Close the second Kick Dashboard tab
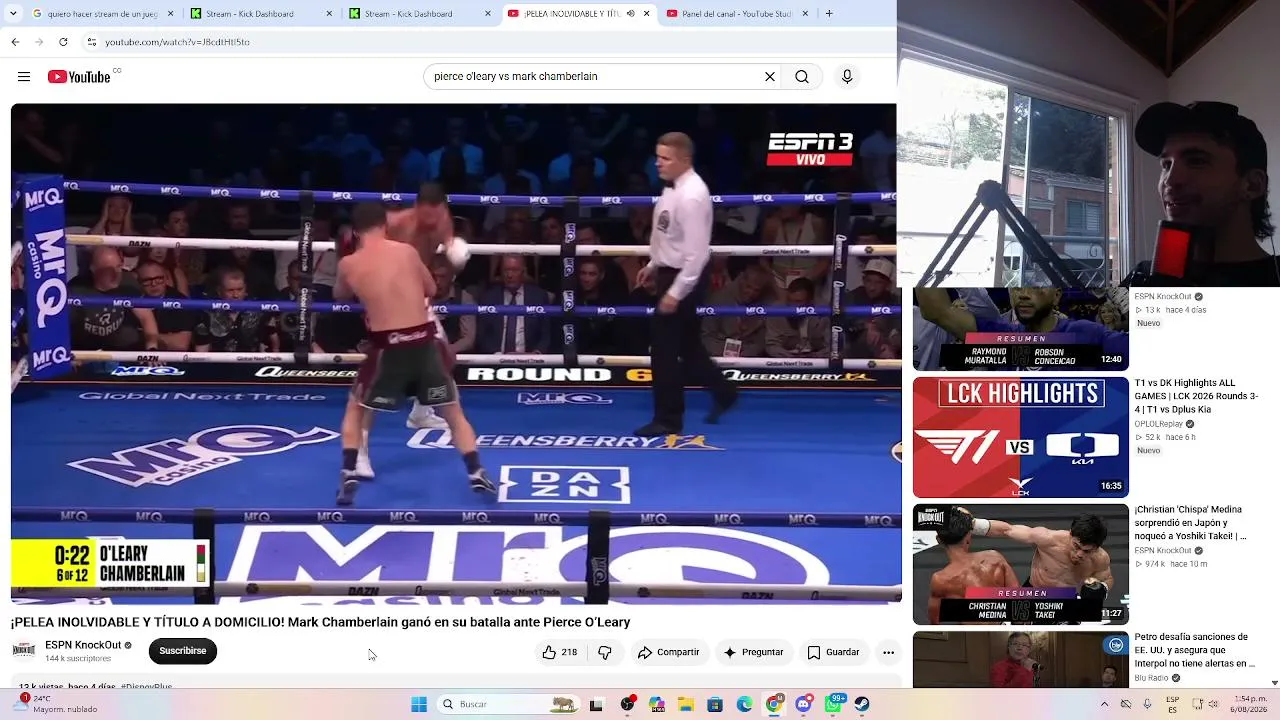The image size is (1280, 720). pos(487,14)
